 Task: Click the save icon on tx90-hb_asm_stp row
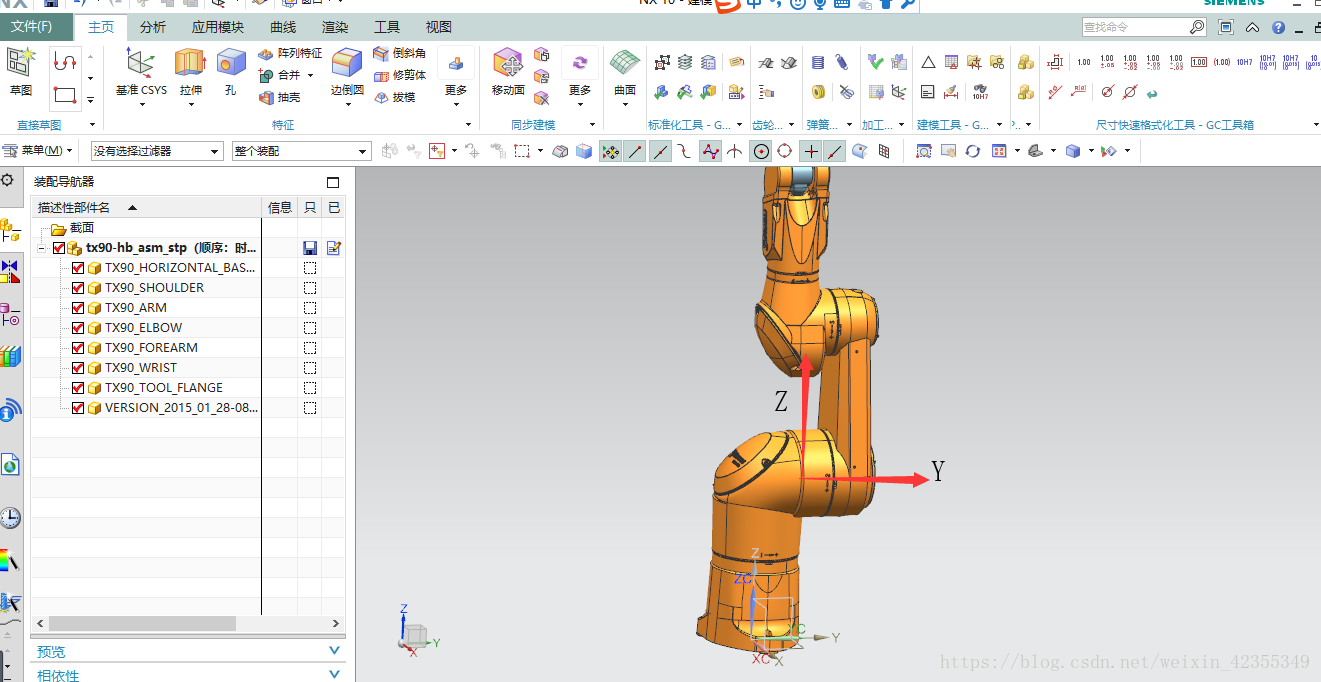click(x=310, y=248)
